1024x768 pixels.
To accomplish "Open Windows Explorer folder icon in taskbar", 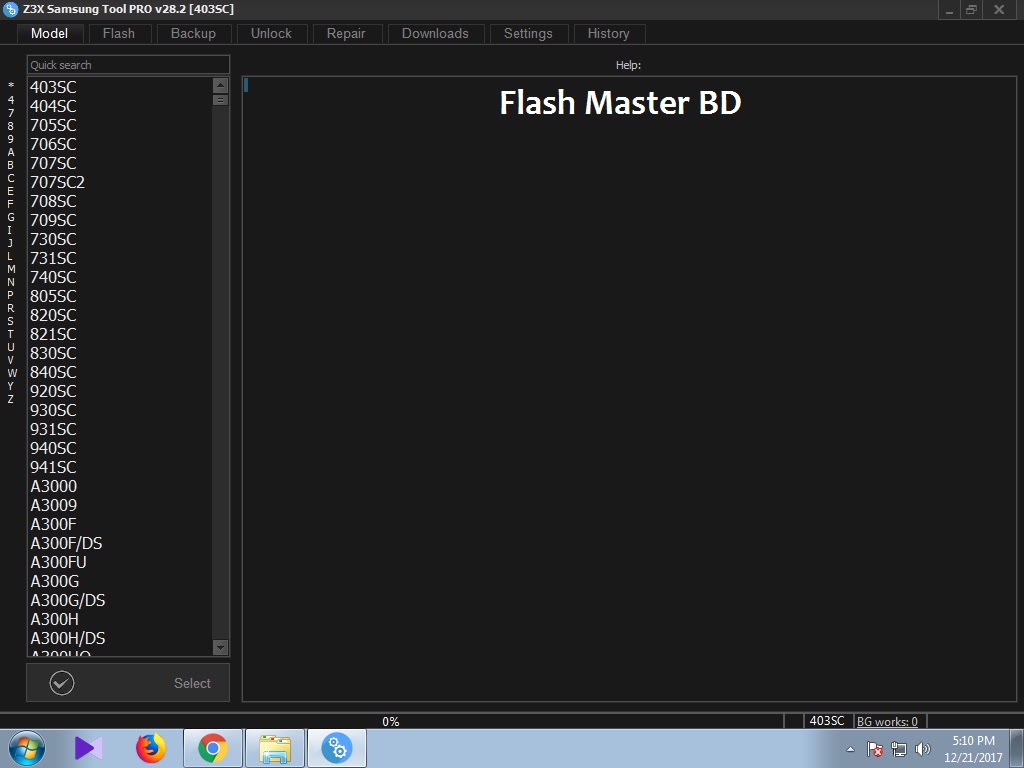I will pos(275,748).
